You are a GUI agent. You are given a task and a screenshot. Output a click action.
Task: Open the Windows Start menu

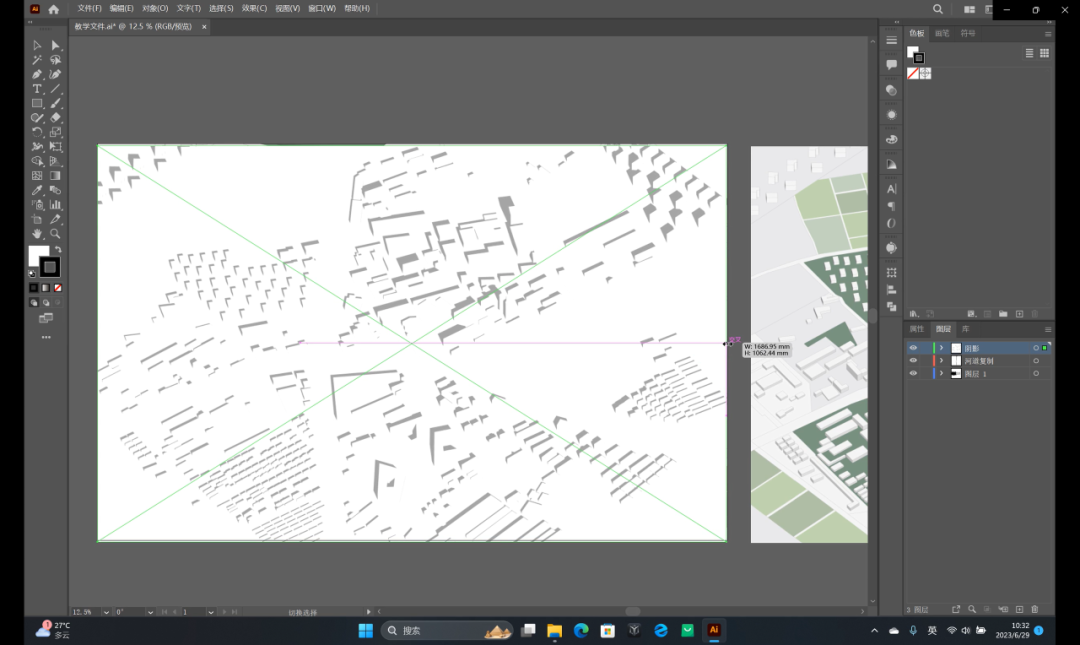pos(366,631)
